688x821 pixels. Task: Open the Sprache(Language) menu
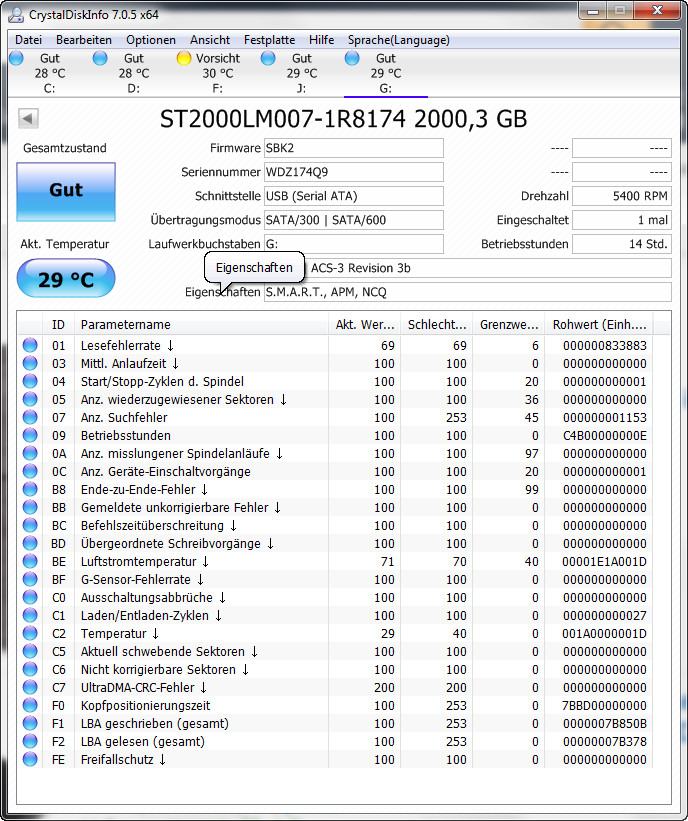pyautogui.click(x=398, y=40)
